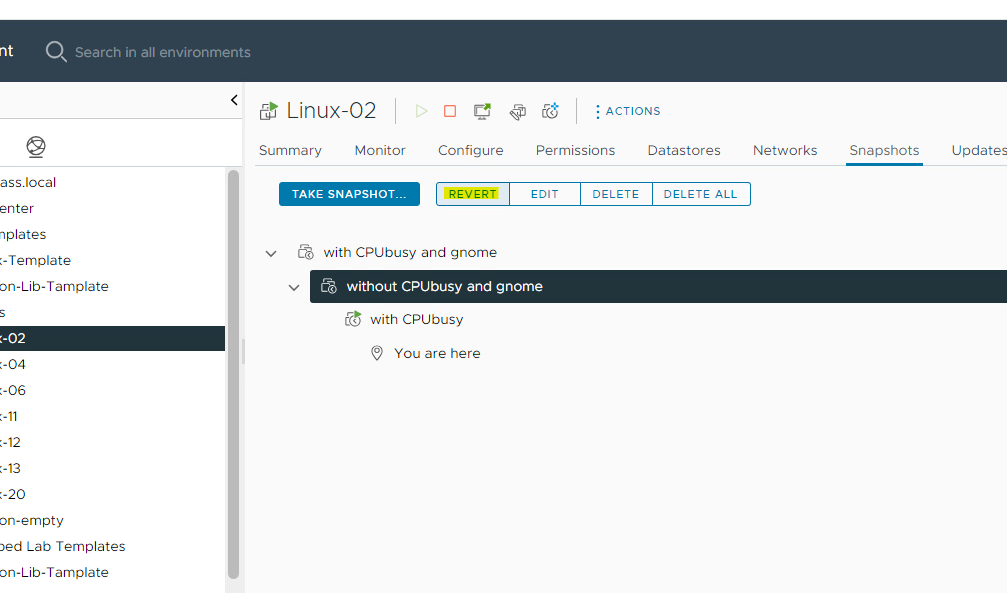Click the EDIT snapshot button

545,194
